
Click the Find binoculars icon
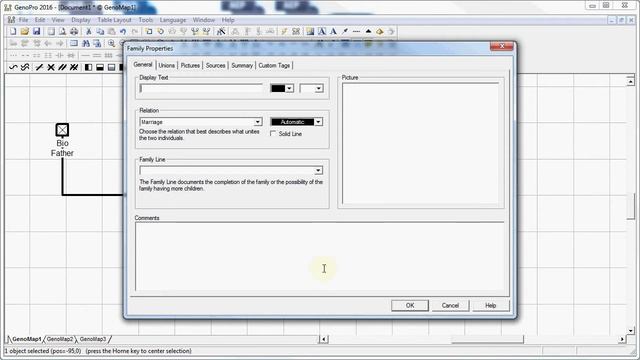pyautogui.click(x=86, y=43)
